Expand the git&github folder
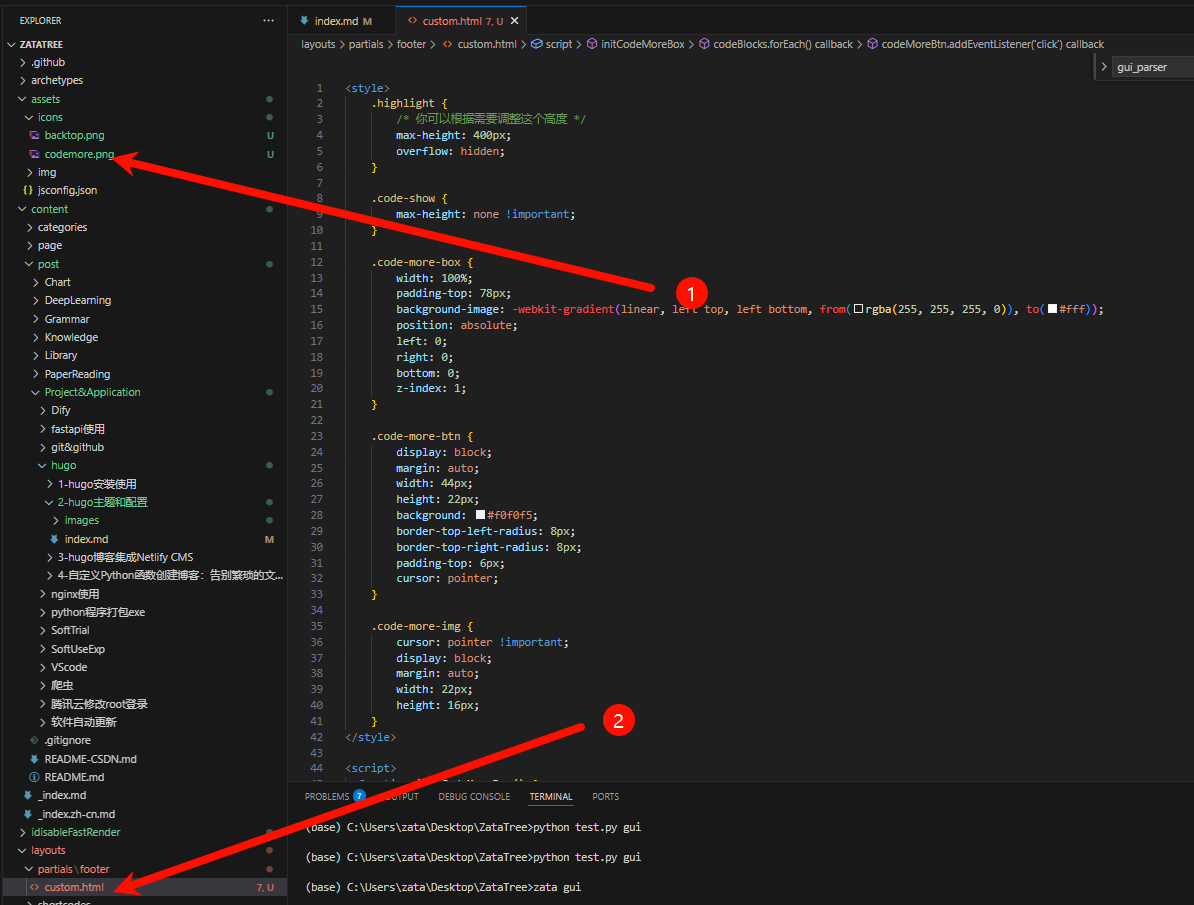Image resolution: width=1194 pixels, height=905 pixels. (x=43, y=447)
